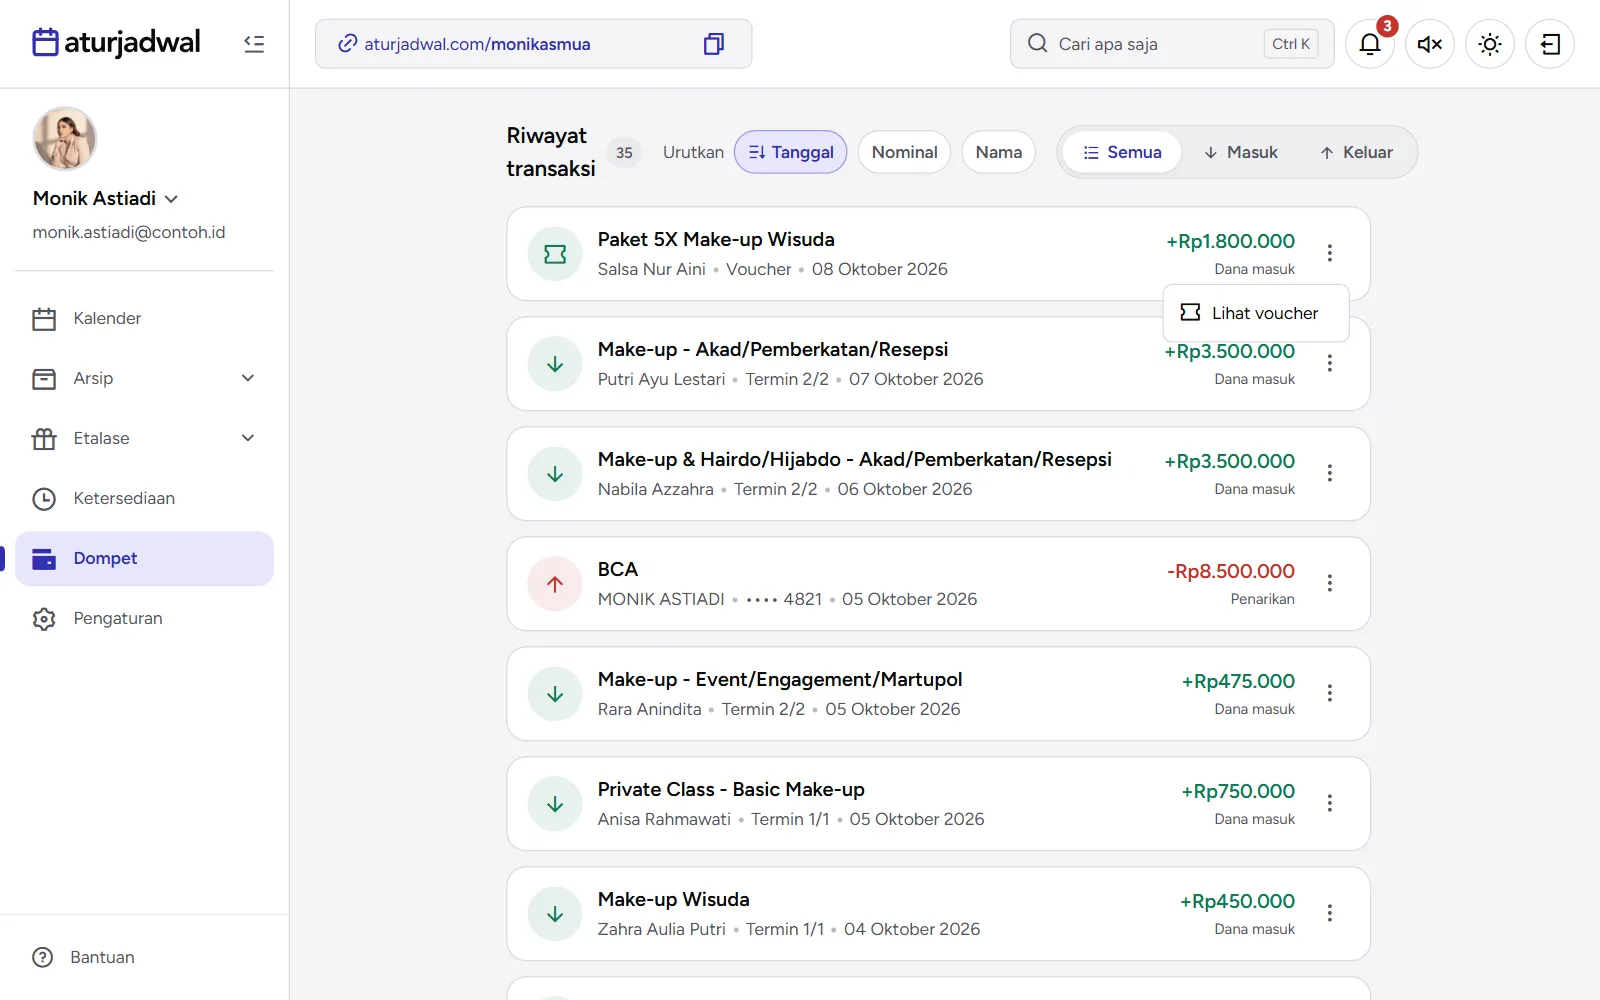Click the -Rp8.500.000 withdrawal amount
Image resolution: width=1600 pixels, height=1000 pixels.
tap(1230, 571)
